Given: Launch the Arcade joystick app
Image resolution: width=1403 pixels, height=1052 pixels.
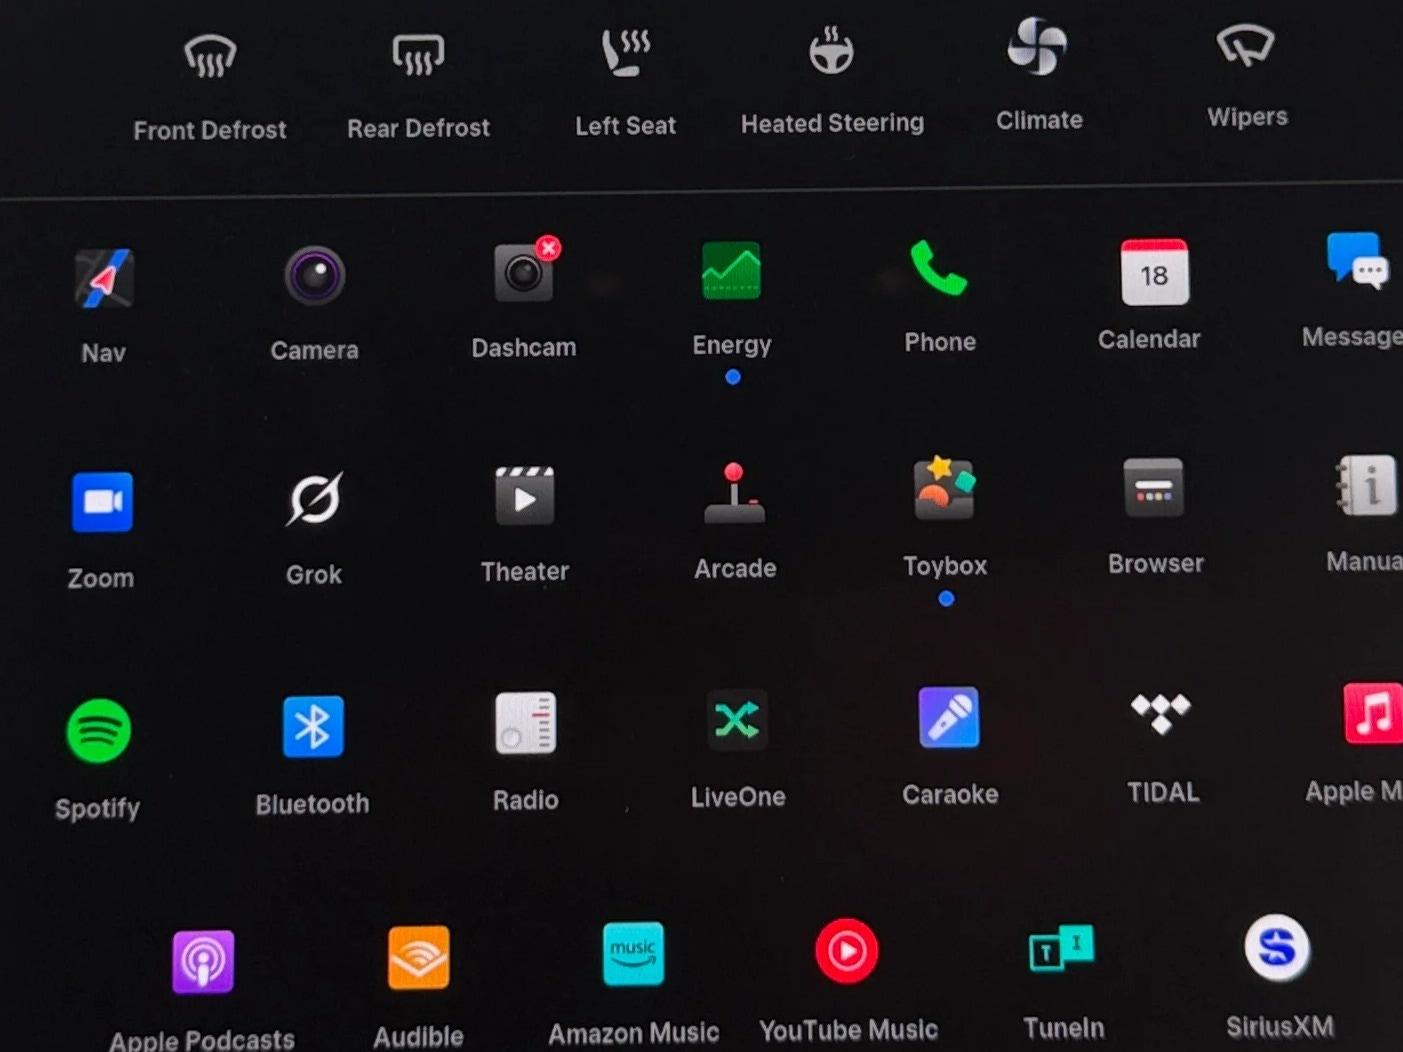Looking at the screenshot, I should click(735, 493).
